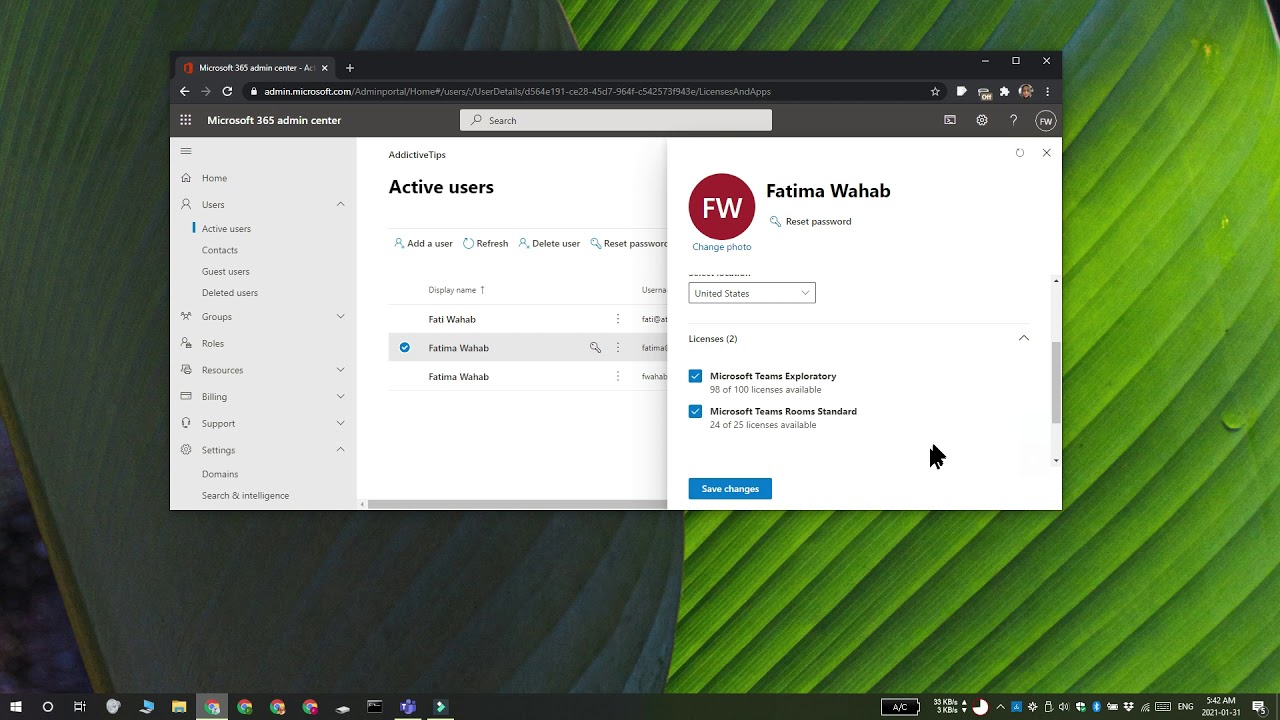
Task: Click Delete user in the toolbar
Action: (x=549, y=244)
